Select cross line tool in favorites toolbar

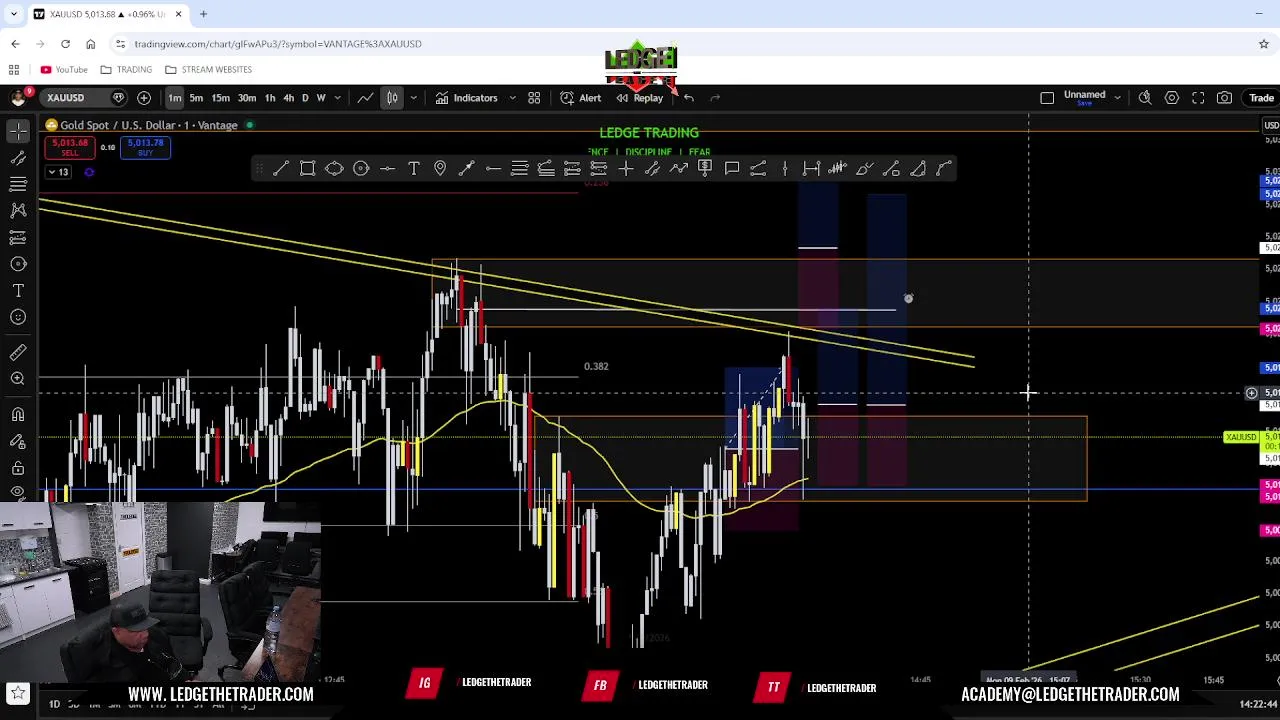(626, 168)
